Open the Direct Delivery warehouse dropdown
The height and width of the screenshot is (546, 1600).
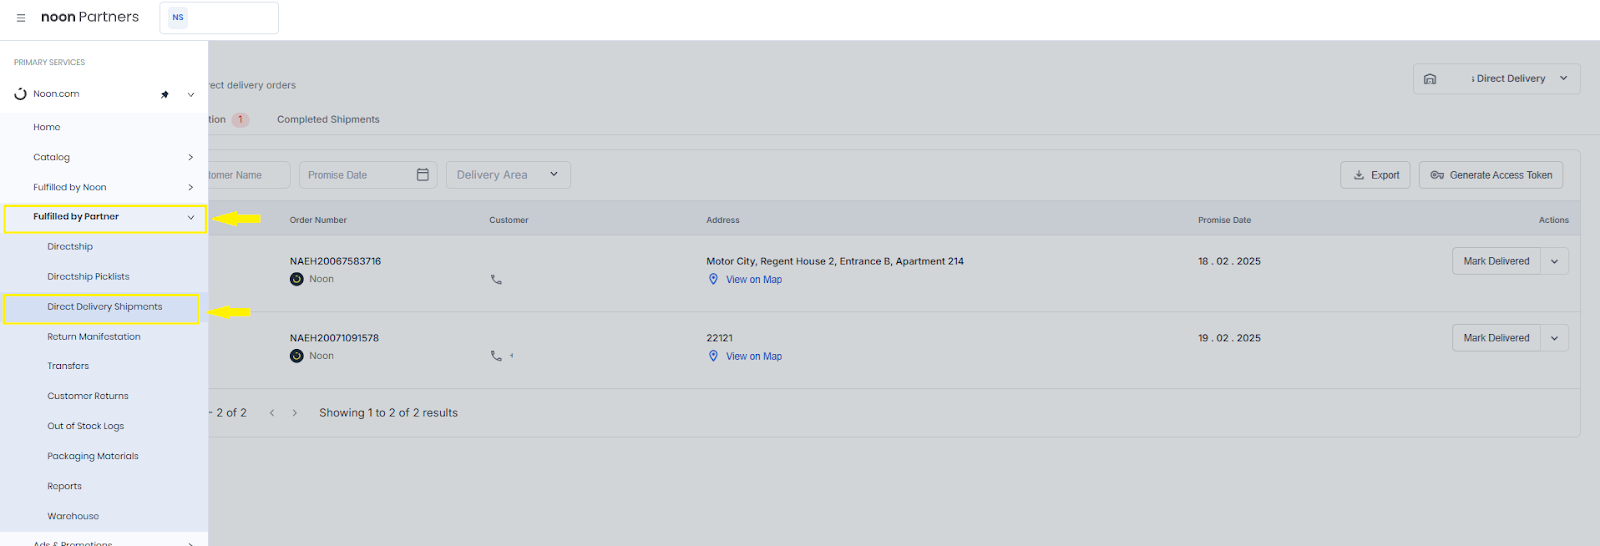tap(1497, 79)
